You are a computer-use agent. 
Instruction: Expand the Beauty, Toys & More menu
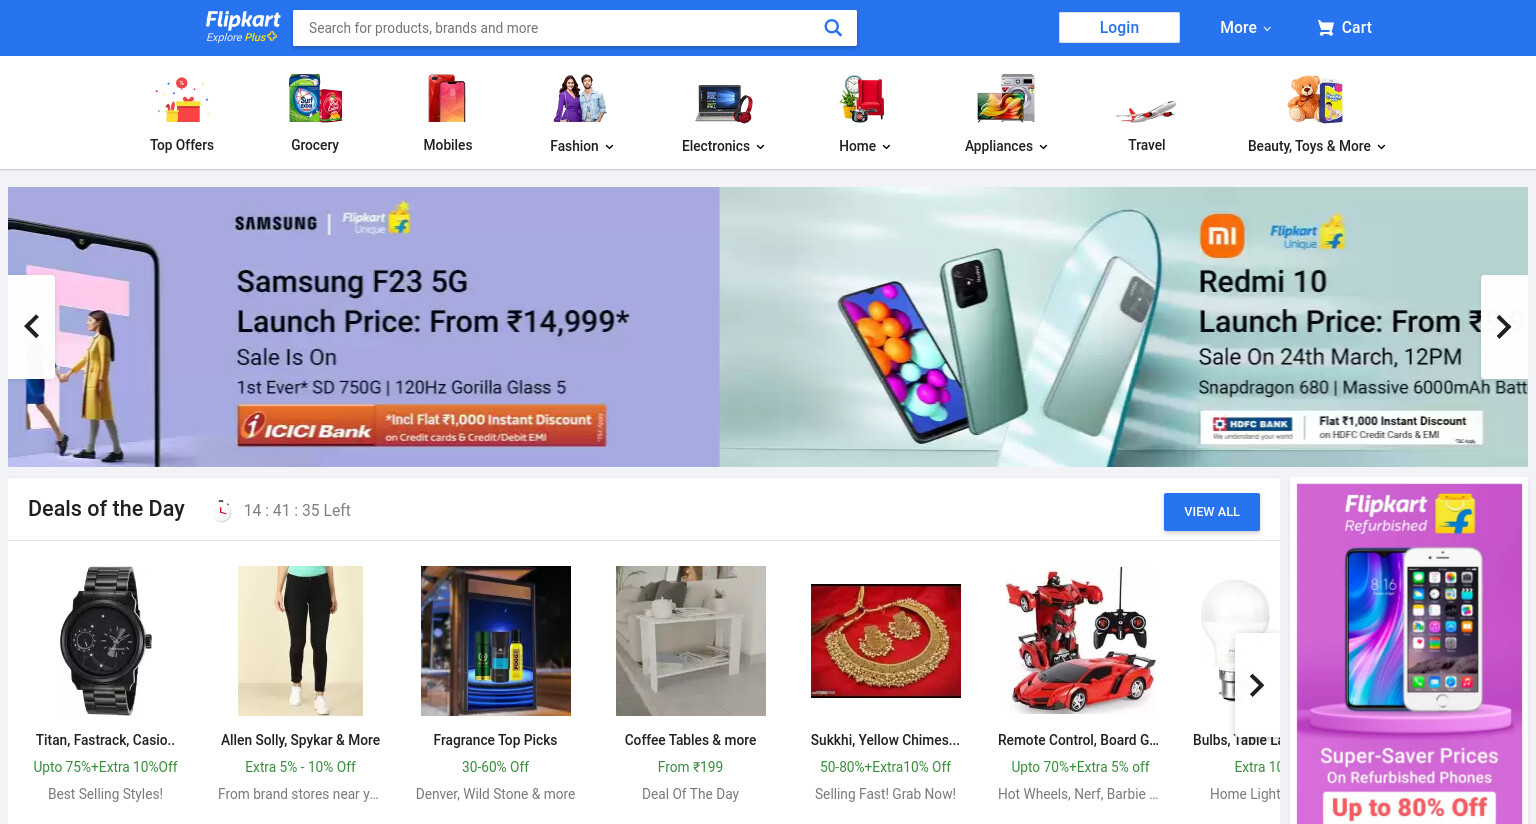pyautogui.click(x=1317, y=146)
